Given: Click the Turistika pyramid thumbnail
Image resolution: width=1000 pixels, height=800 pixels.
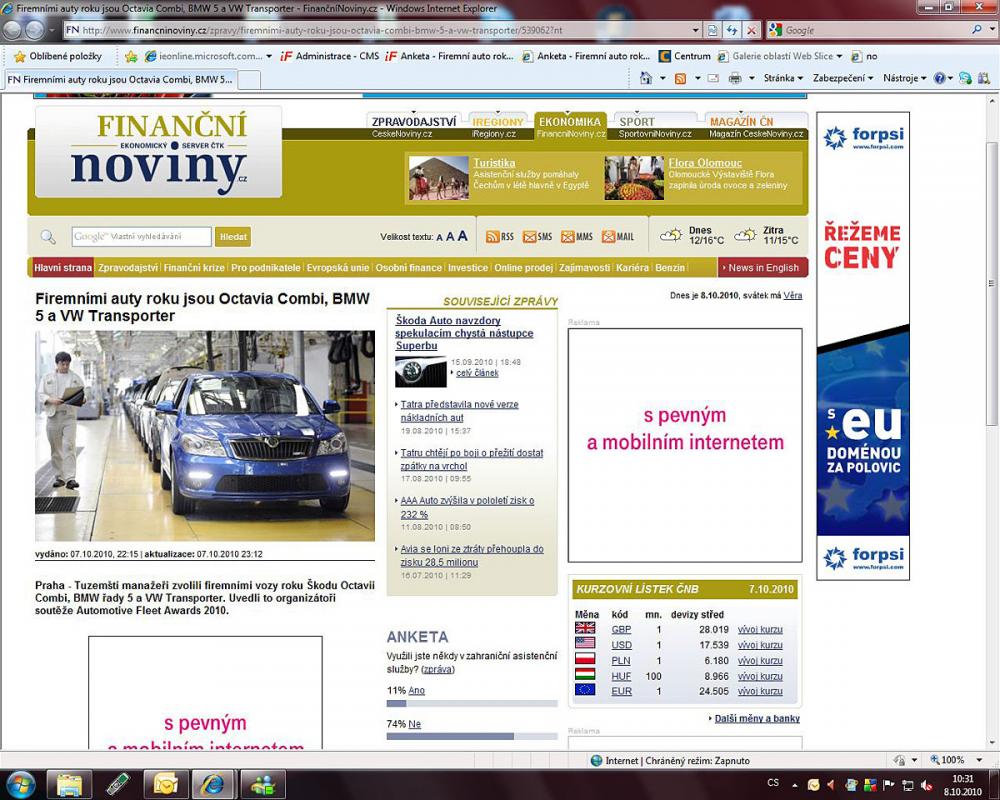Looking at the screenshot, I should click(x=438, y=178).
